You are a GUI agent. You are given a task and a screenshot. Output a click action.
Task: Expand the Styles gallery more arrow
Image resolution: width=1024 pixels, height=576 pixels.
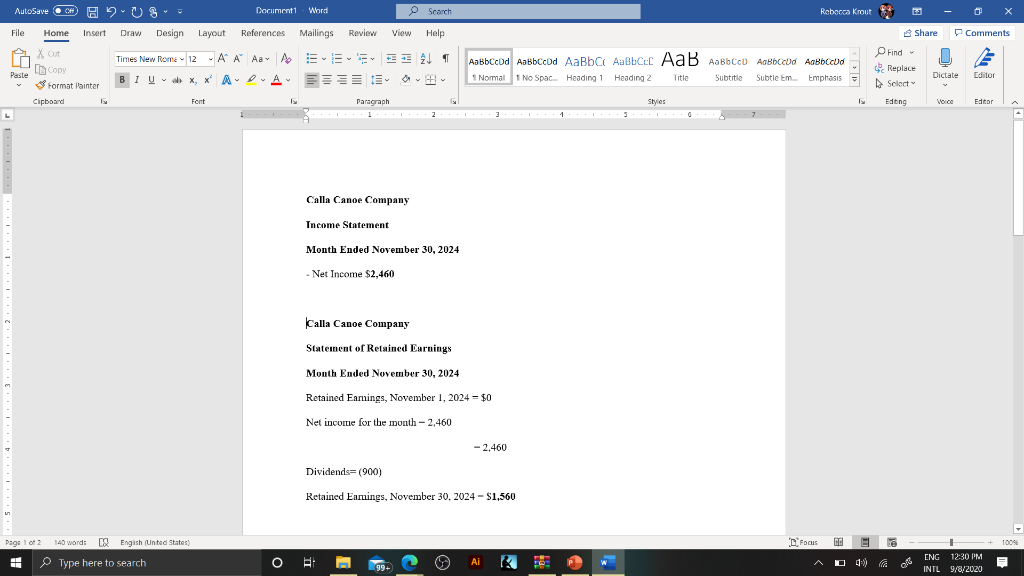854,80
